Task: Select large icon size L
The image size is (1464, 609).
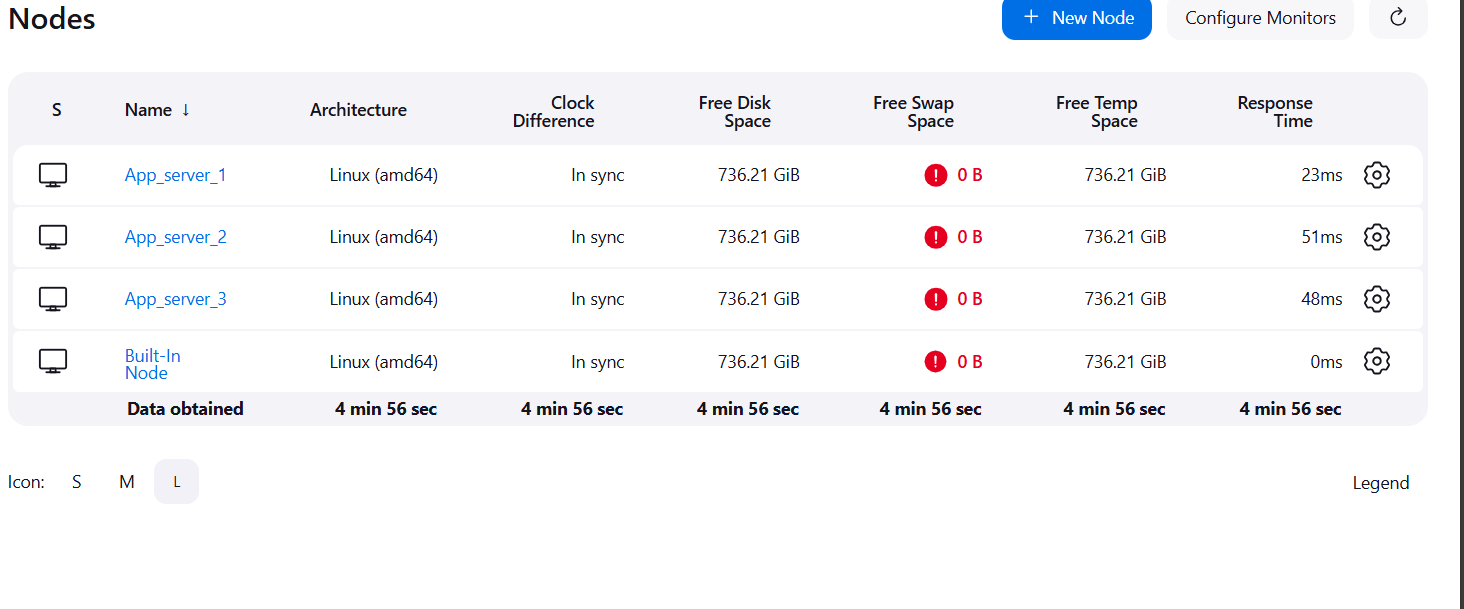Action: [x=177, y=482]
